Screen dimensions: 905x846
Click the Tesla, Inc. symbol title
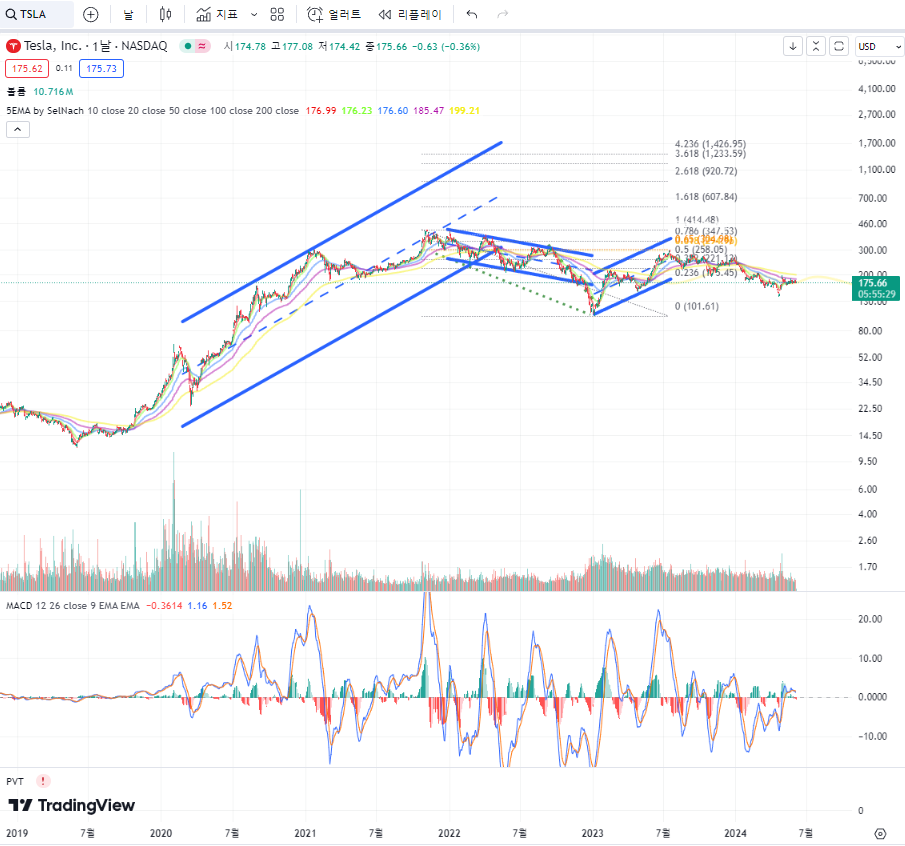95,46
